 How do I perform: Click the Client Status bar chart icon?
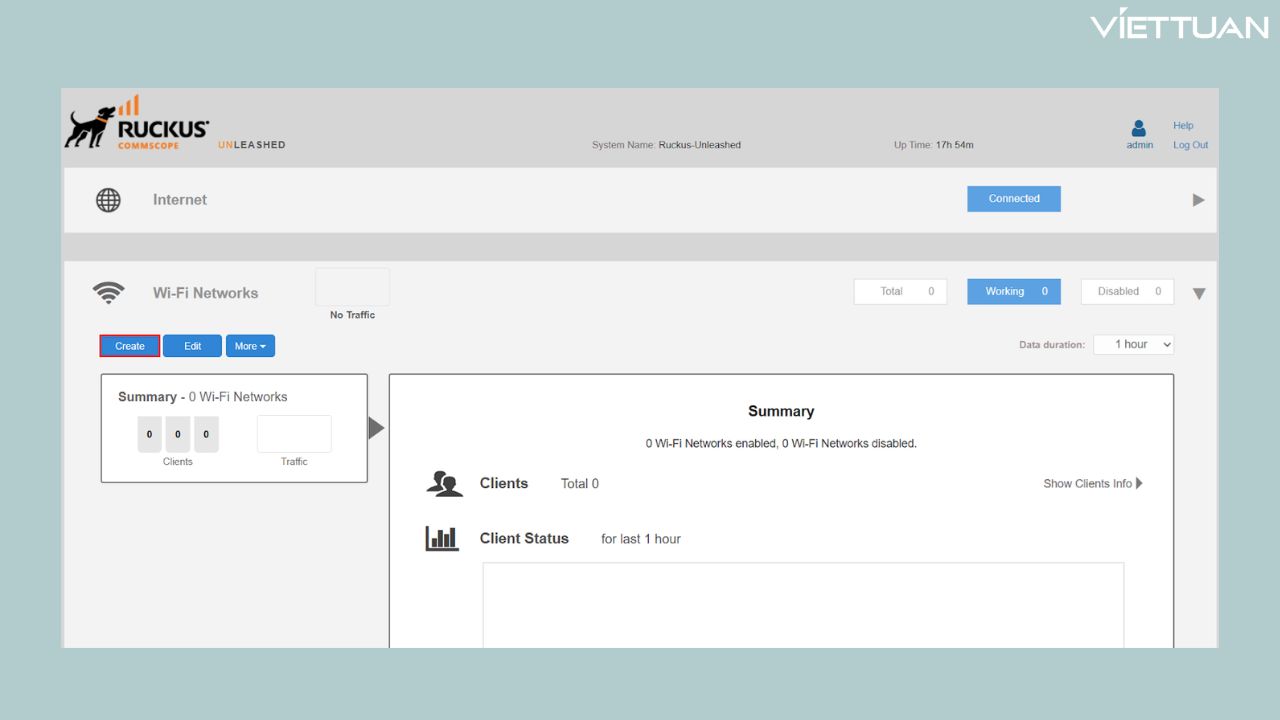click(442, 539)
